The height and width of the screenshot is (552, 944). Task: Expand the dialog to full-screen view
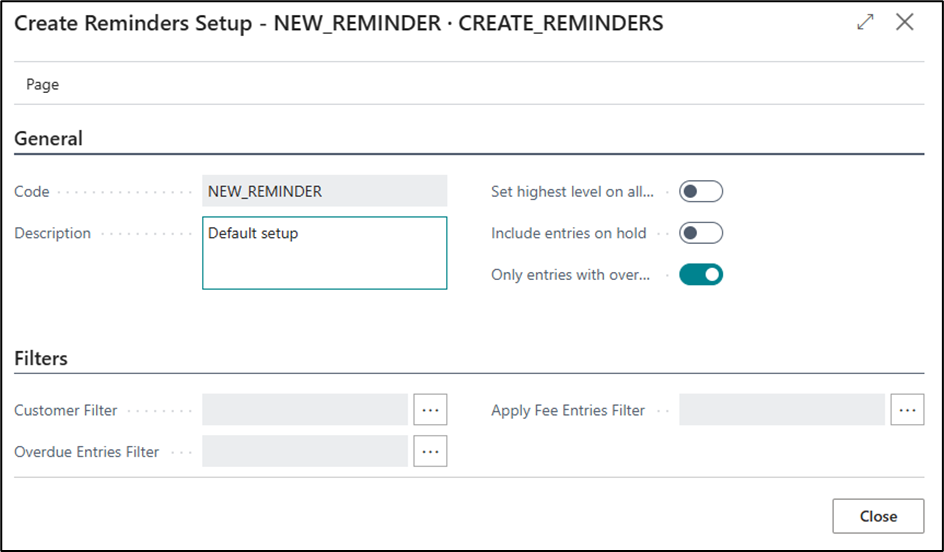click(866, 22)
